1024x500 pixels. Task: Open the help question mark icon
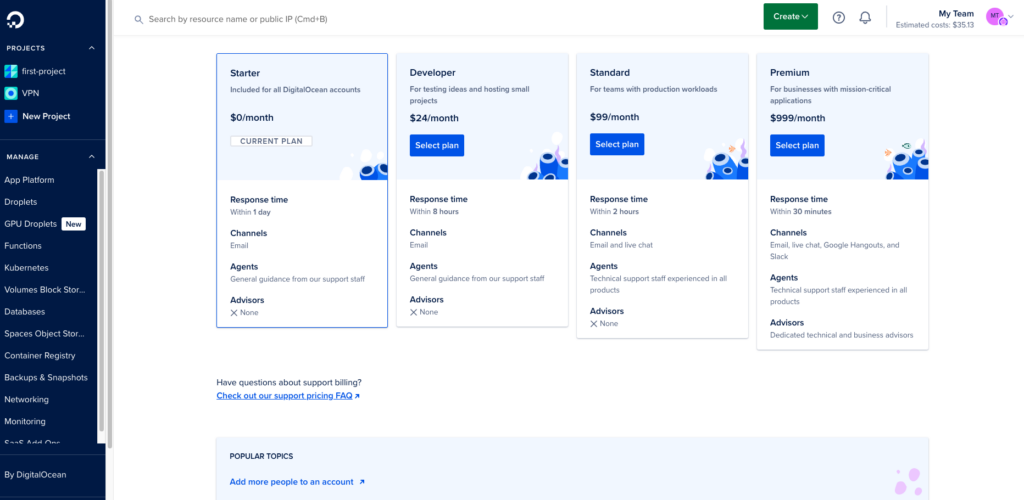point(839,18)
